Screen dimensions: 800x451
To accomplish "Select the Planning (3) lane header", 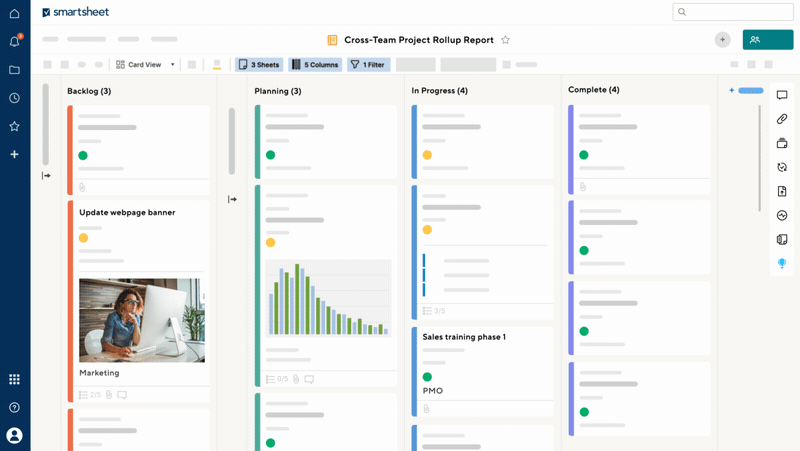I will pyautogui.click(x=278, y=91).
